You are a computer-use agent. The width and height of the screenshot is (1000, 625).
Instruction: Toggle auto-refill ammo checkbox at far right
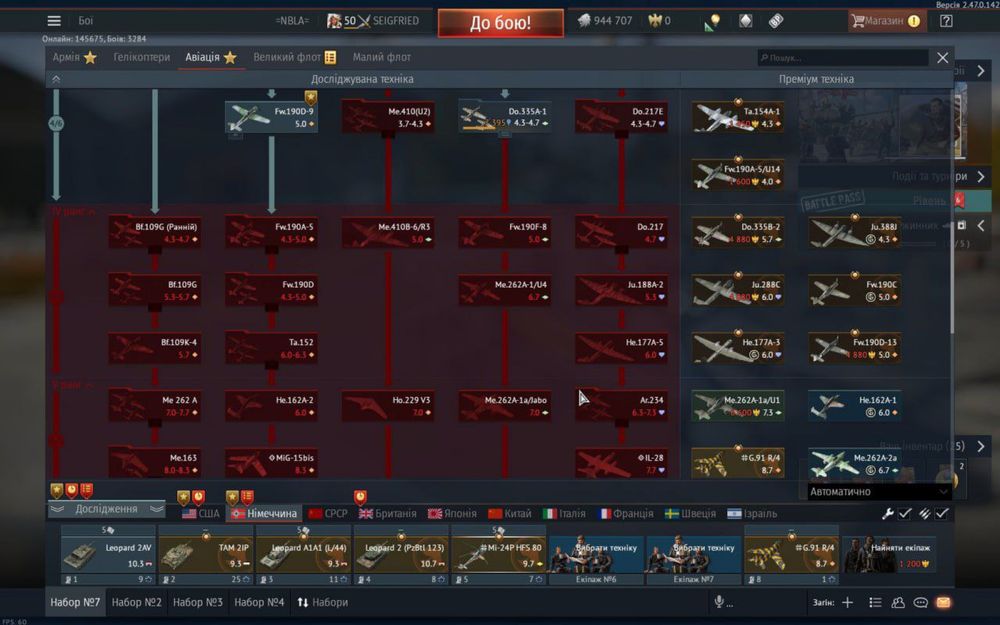coord(942,513)
